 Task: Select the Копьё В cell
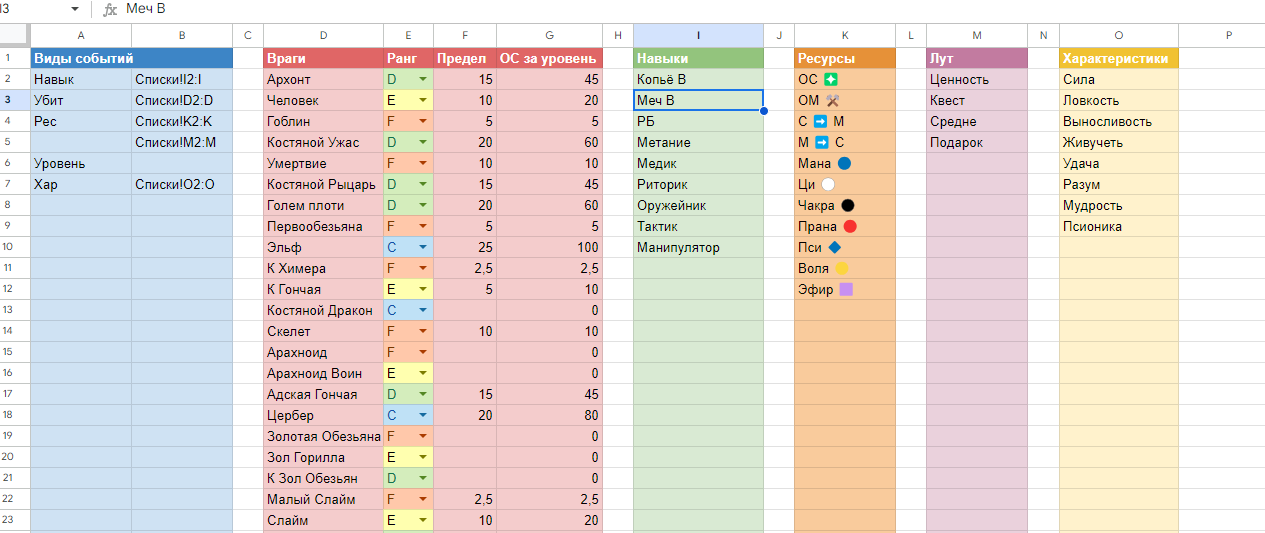point(698,79)
